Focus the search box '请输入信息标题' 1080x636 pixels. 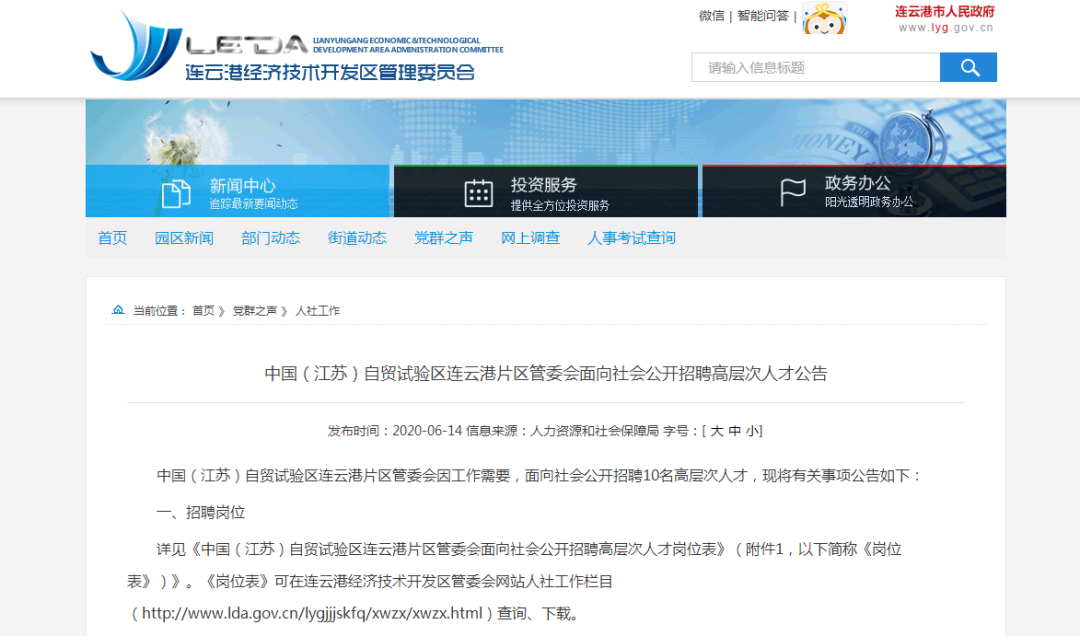coord(816,68)
